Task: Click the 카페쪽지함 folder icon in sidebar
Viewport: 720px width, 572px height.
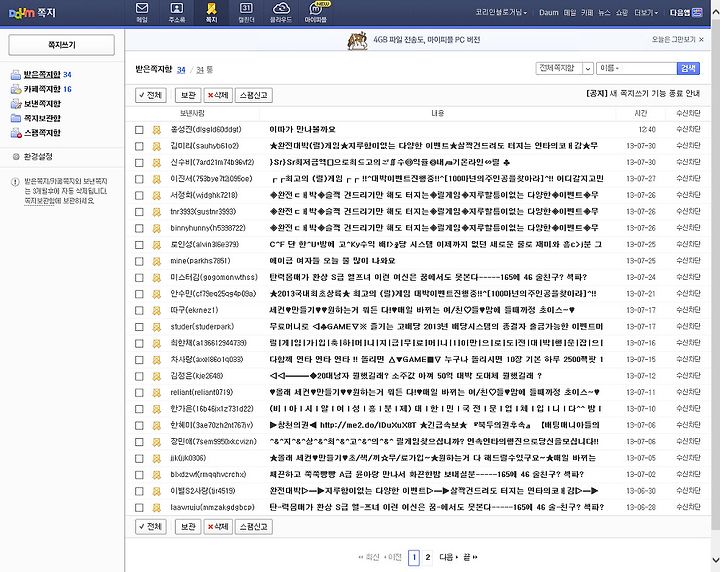Action: click(x=16, y=89)
